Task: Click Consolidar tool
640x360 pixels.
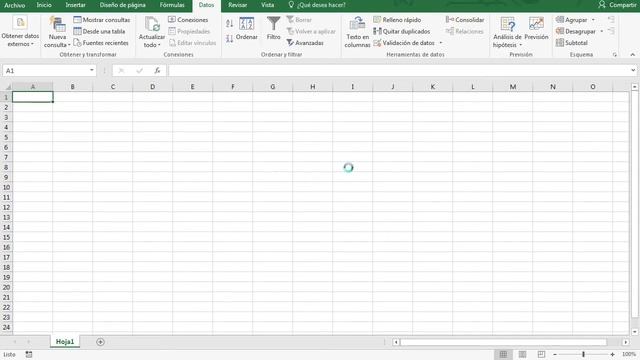Action: (x=465, y=20)
